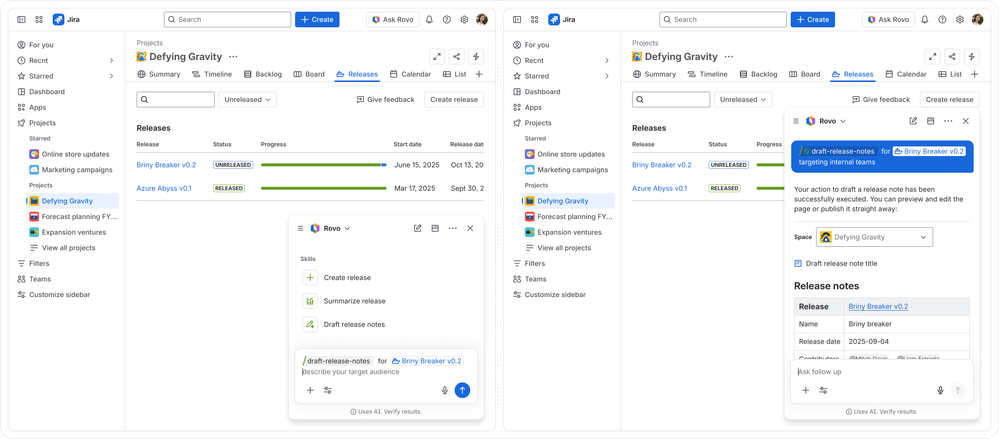999x439 pixels.
Task: Switch to List tab in left screenshot
Action: point(454,75)
